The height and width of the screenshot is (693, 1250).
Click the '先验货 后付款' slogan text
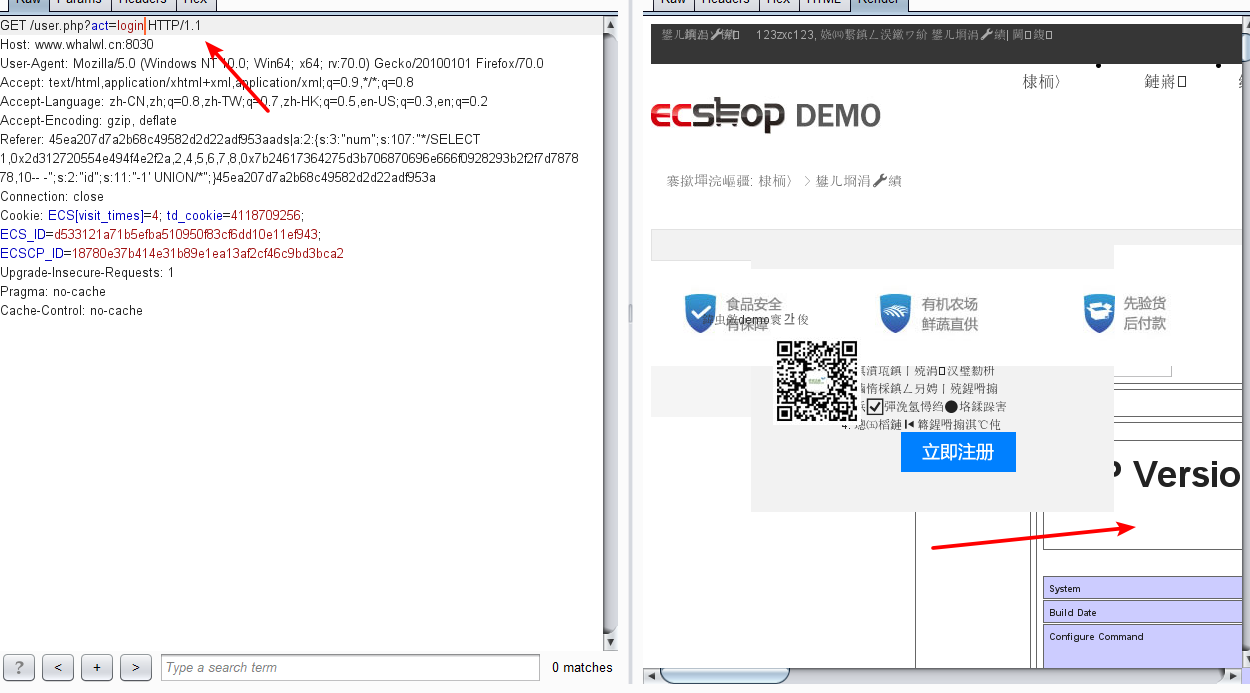point(1144,313)
